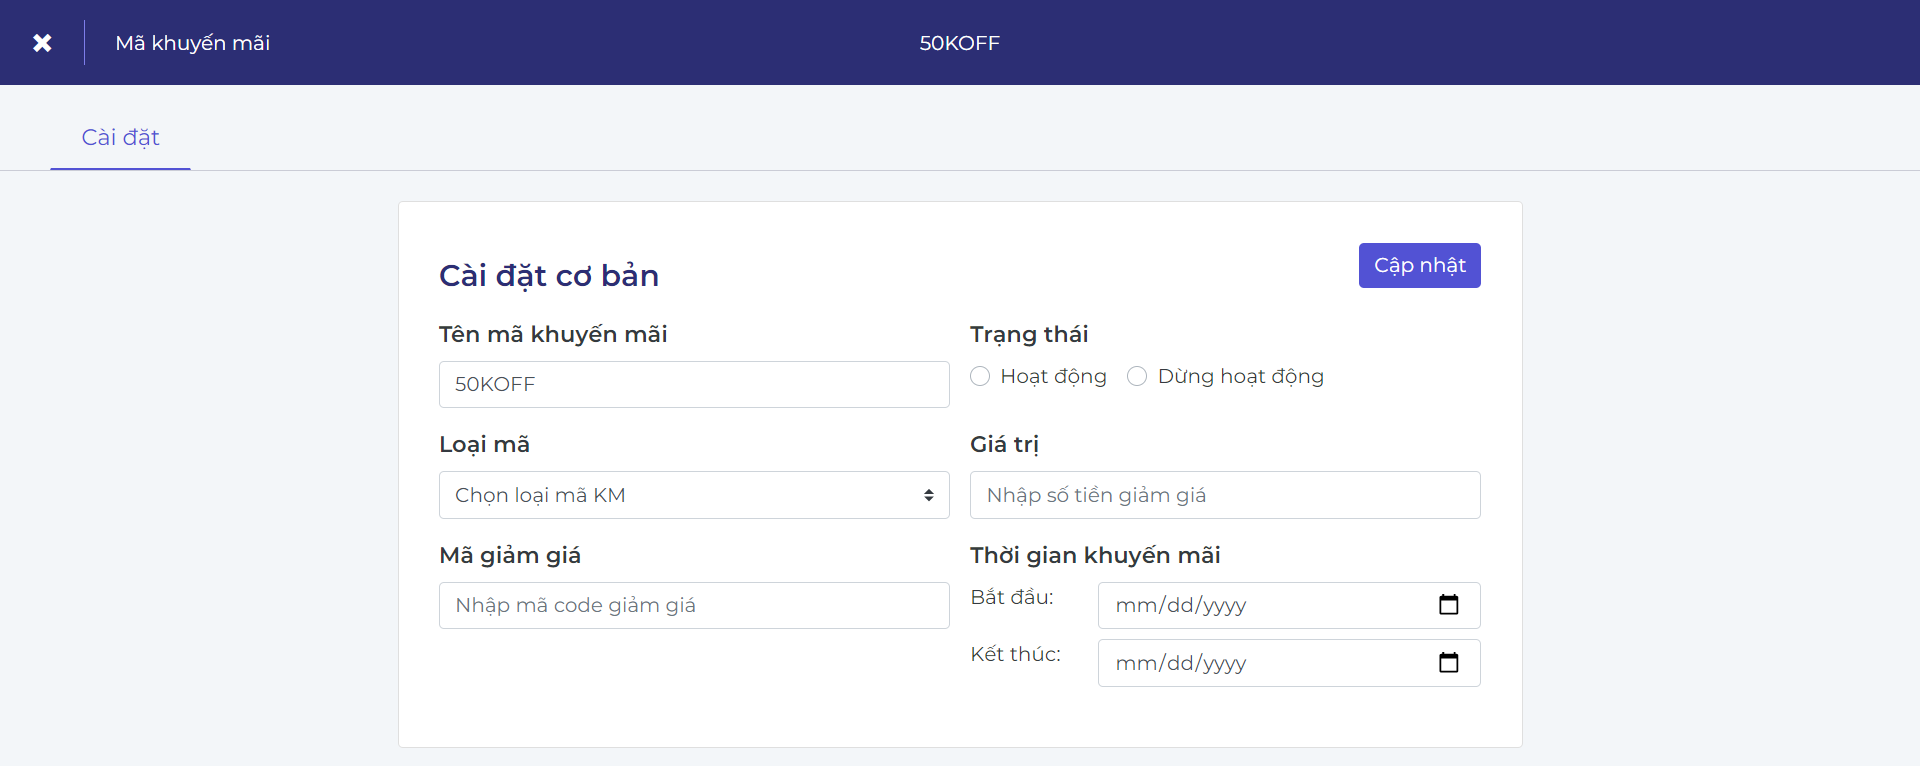Select day segment in Kết thúc date

1180,664
